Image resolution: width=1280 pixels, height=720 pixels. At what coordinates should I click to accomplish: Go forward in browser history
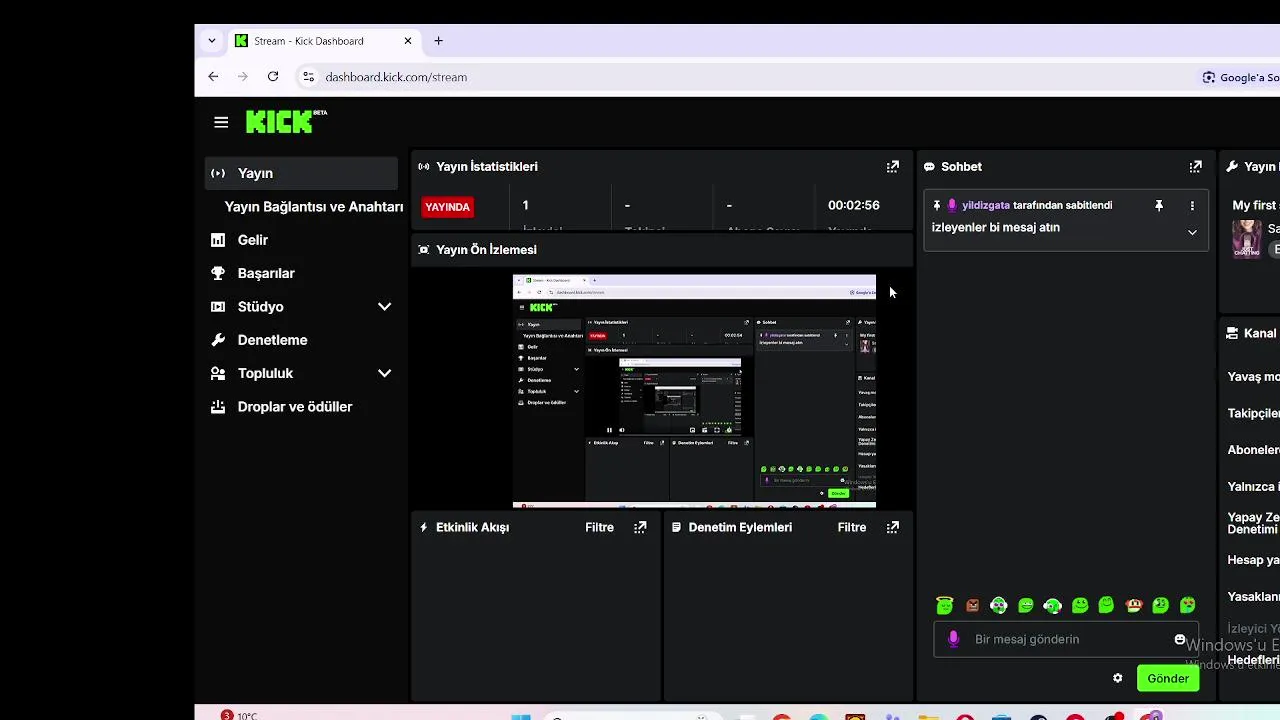(242, 76)
